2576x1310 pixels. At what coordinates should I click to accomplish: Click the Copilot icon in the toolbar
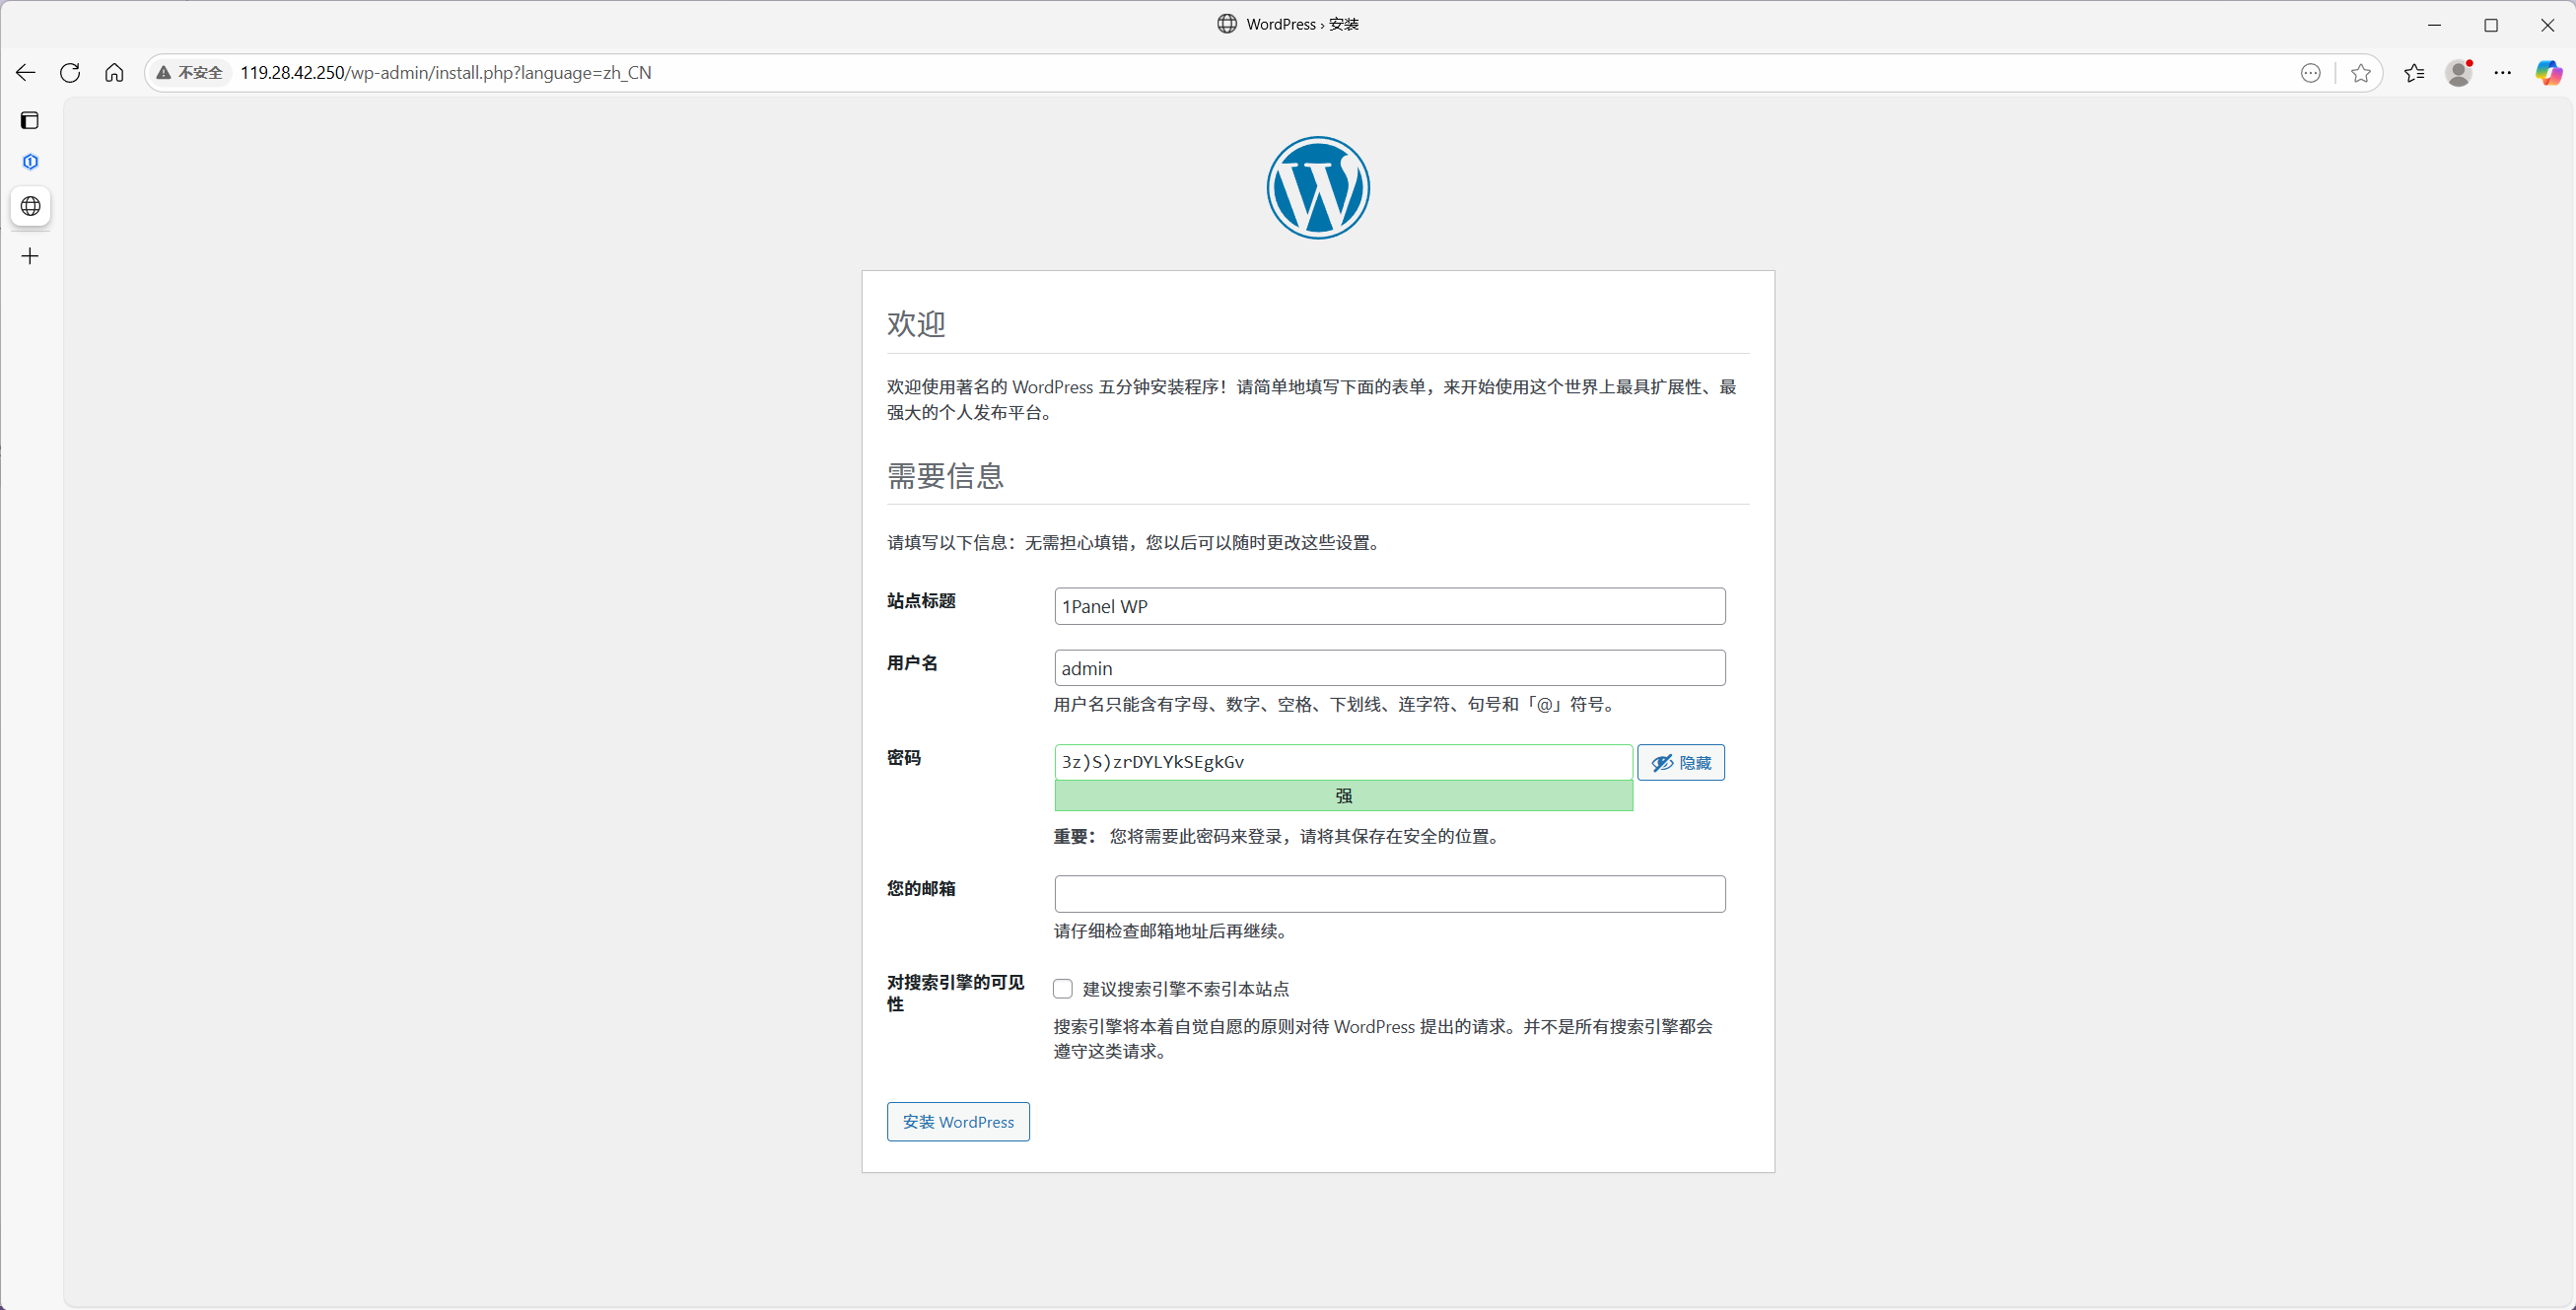click(2549, 72)
